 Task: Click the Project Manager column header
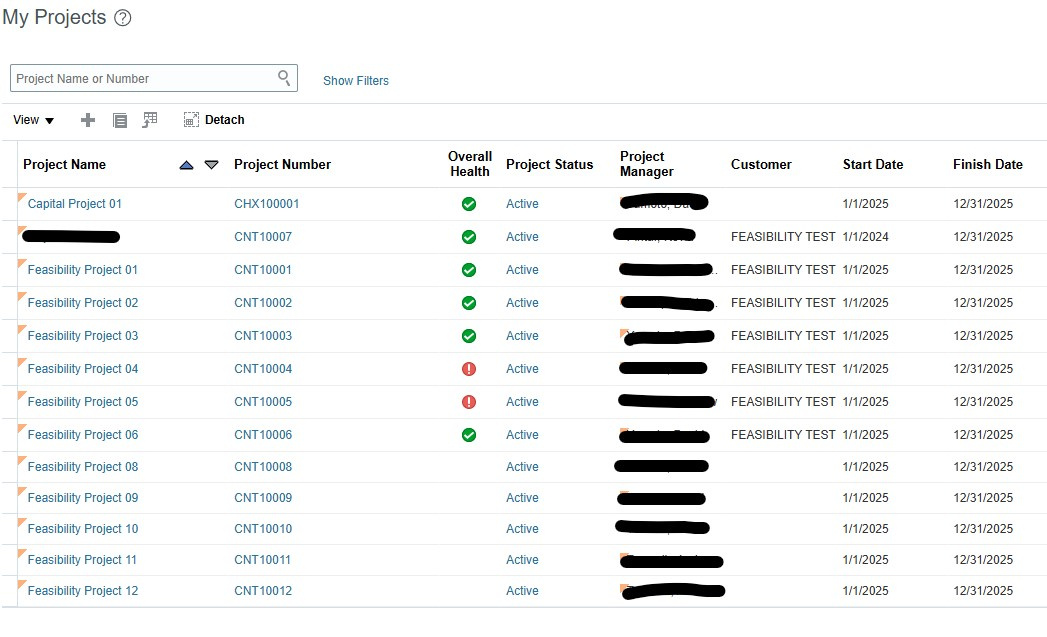point(646,164)
